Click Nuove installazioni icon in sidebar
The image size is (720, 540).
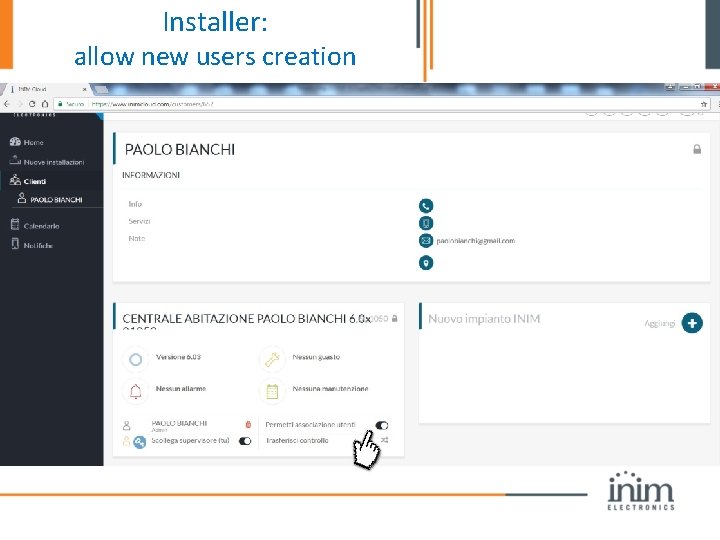click(15, 160)
